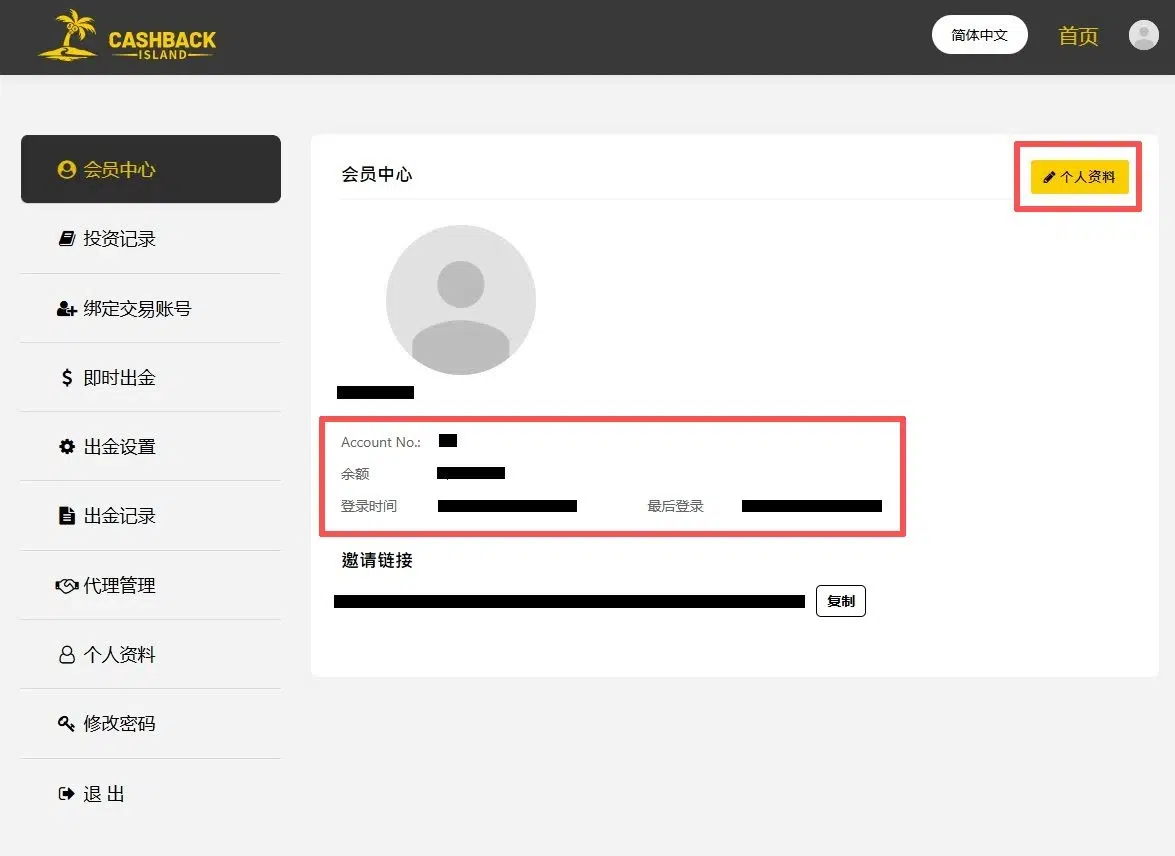
Task: Open 出金设置 sidebar item
Action: tap(151, 447)
